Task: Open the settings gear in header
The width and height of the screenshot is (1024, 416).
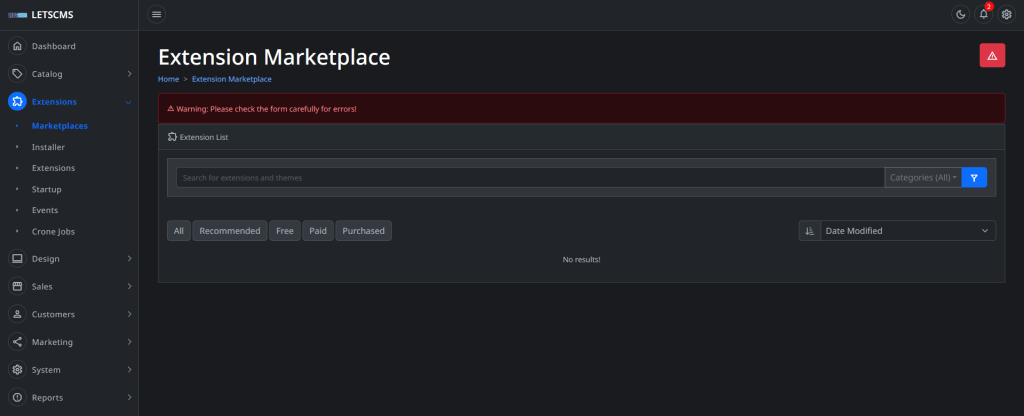Action: coord(1006,14)
